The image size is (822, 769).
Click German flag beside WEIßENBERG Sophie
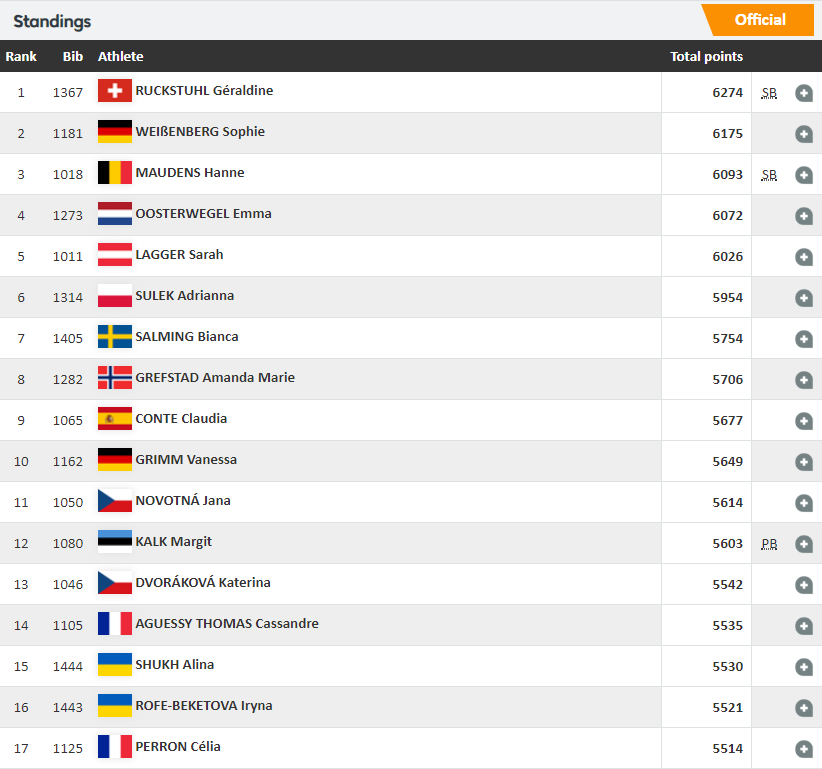click(115, 132)
